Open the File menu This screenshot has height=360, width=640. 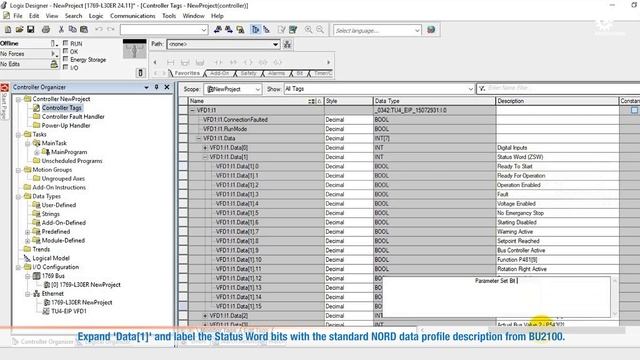tap(18, 16)
